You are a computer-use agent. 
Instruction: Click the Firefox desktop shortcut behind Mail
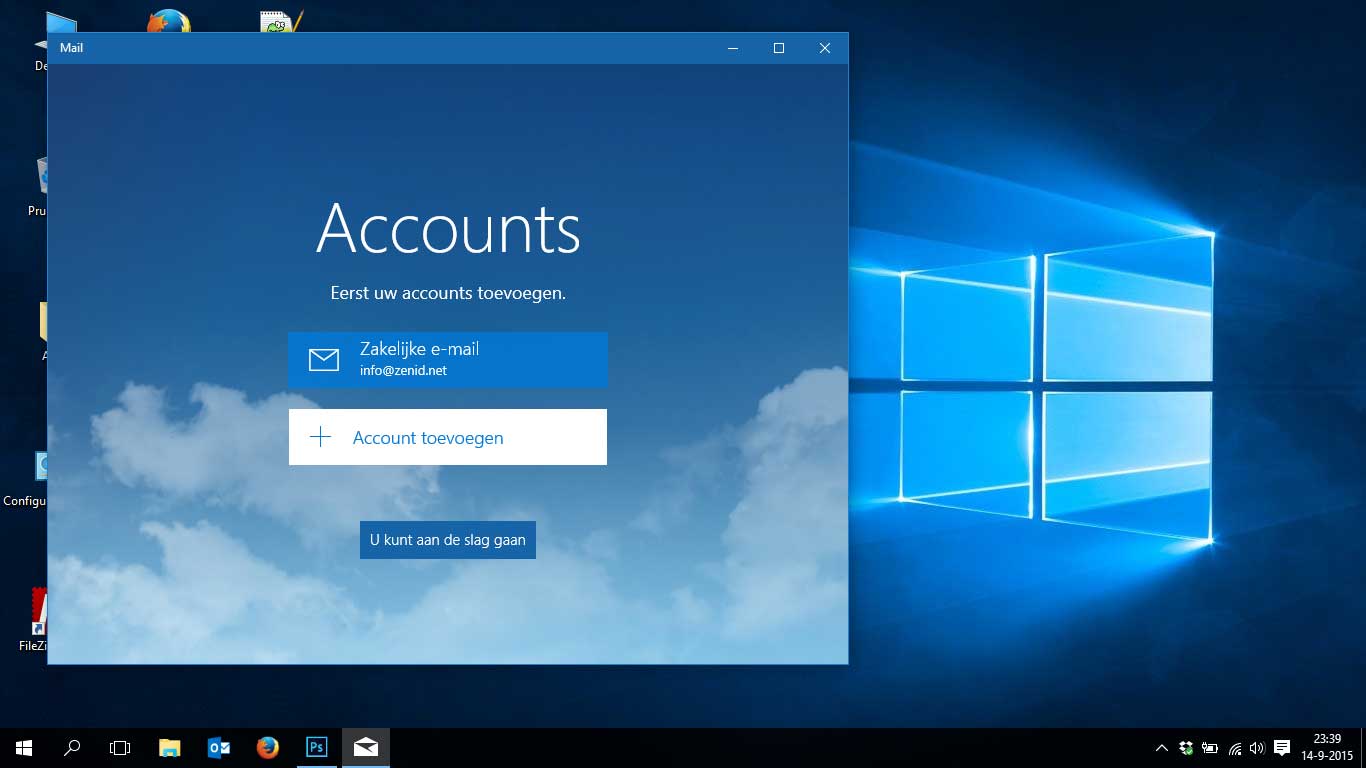[x=169, y=21]
